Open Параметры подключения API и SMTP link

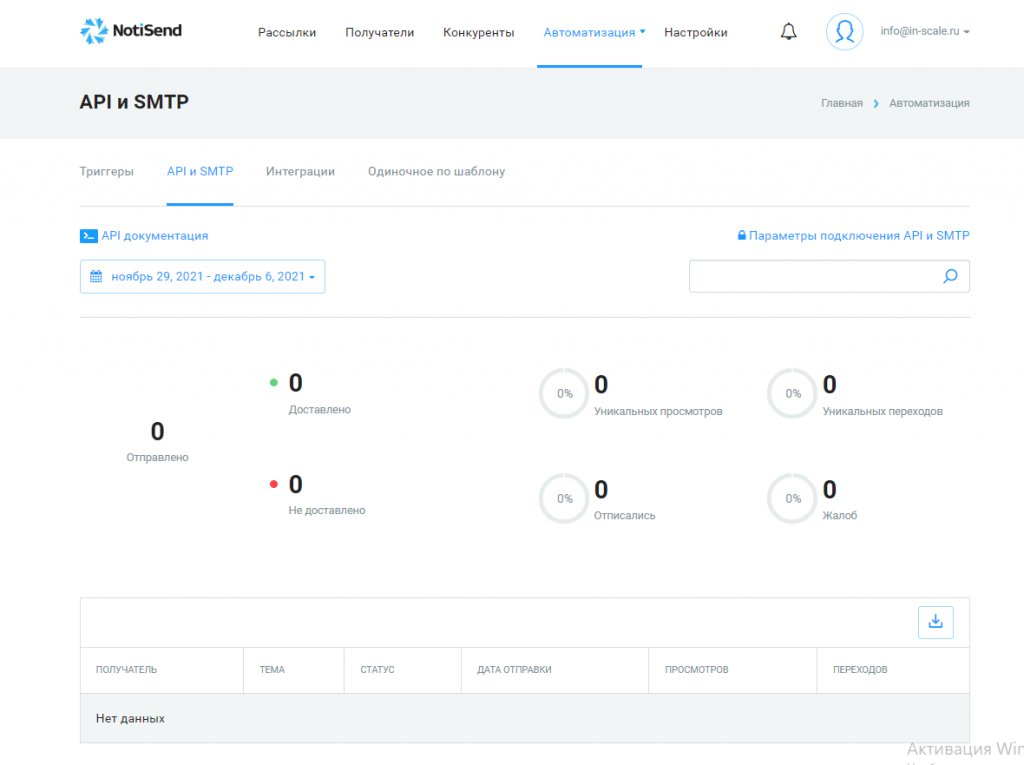859,236
